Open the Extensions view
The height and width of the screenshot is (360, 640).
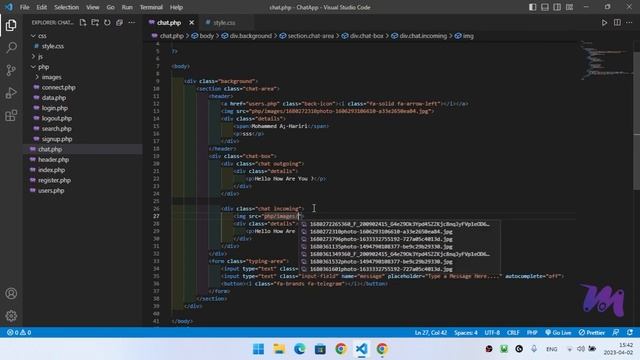[x=11, y=116]
